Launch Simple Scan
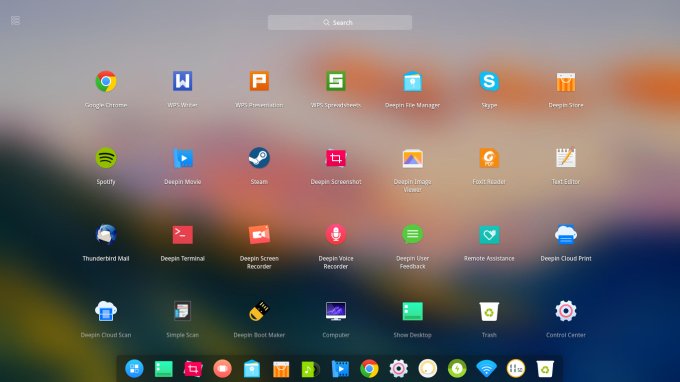Screen dimensions: 680x382 [183, 311]
